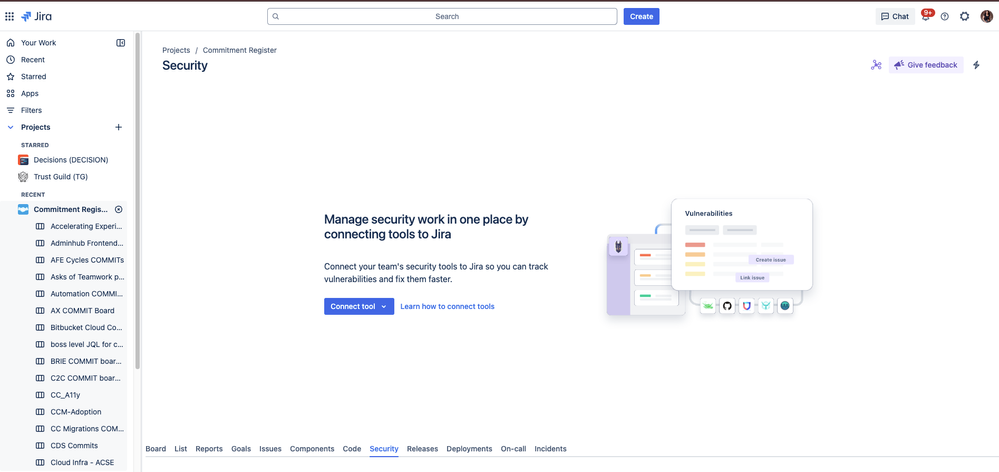Screen dimensions: 999x472
Task: Click Projects breadcrumb link
Action: click(x=176, y=50)
